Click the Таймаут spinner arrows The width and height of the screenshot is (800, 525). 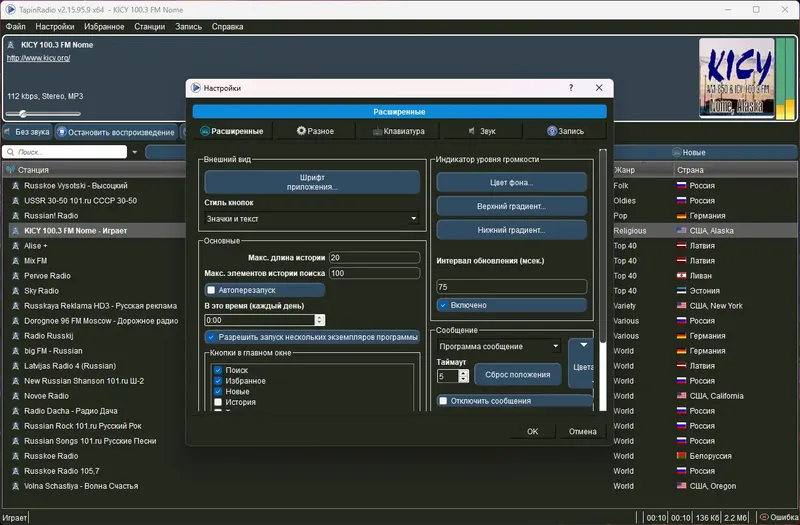(x=463, y=376)
